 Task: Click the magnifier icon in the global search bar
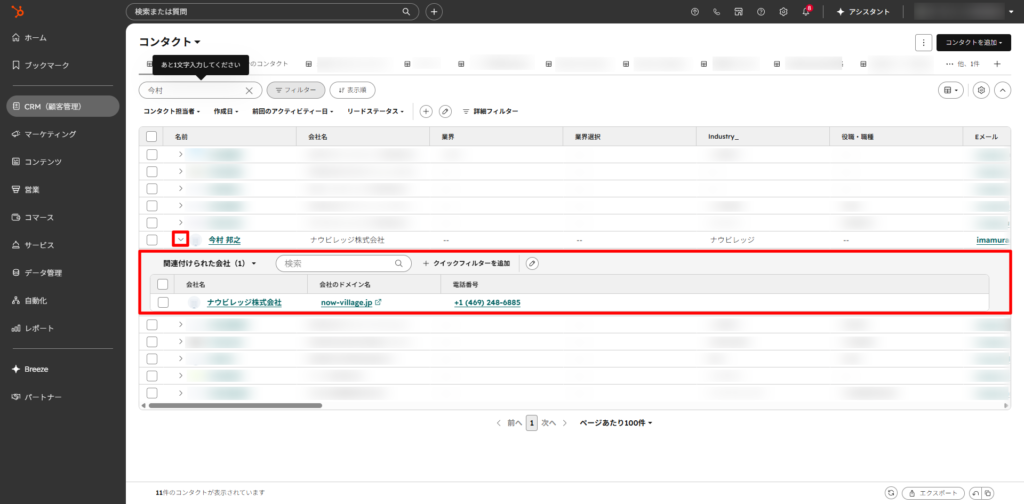pos(406,12)
